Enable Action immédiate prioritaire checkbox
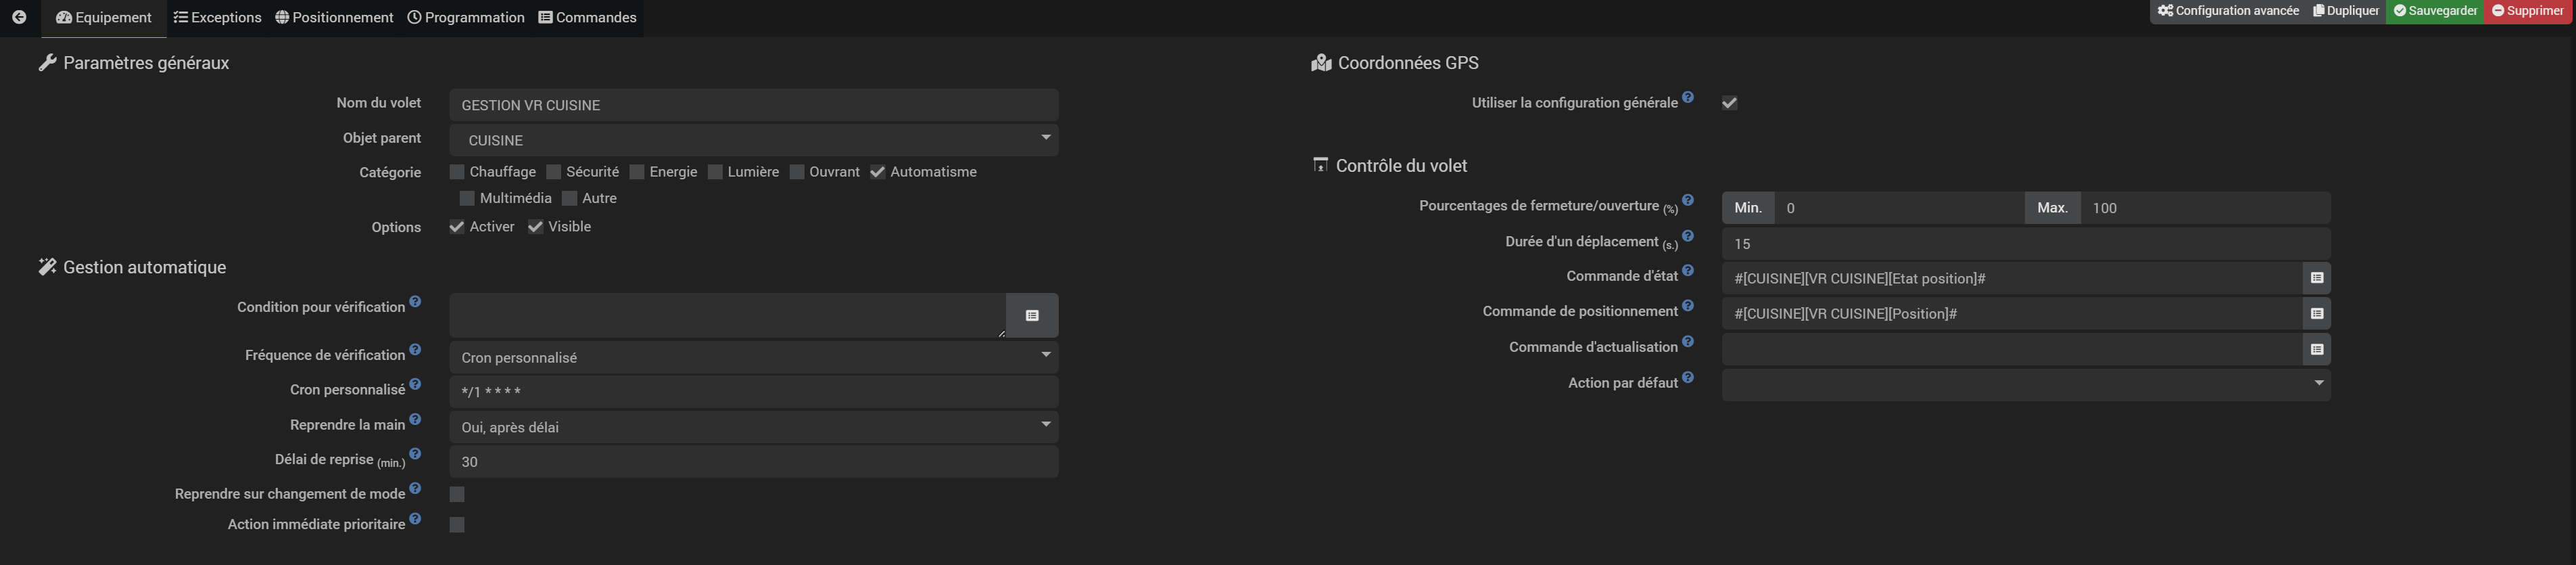 click(457, 524)
